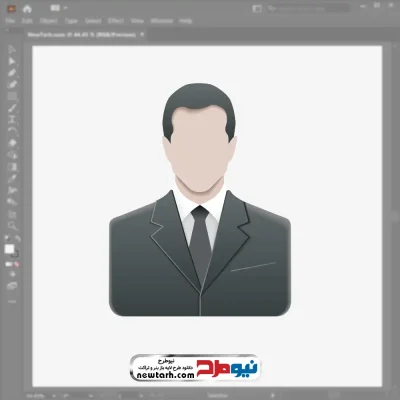The width and height of the screenshot is (400, 400).
Task: Click the Swap Fill and Stroke arrow
Action: (x=17, y=239)
